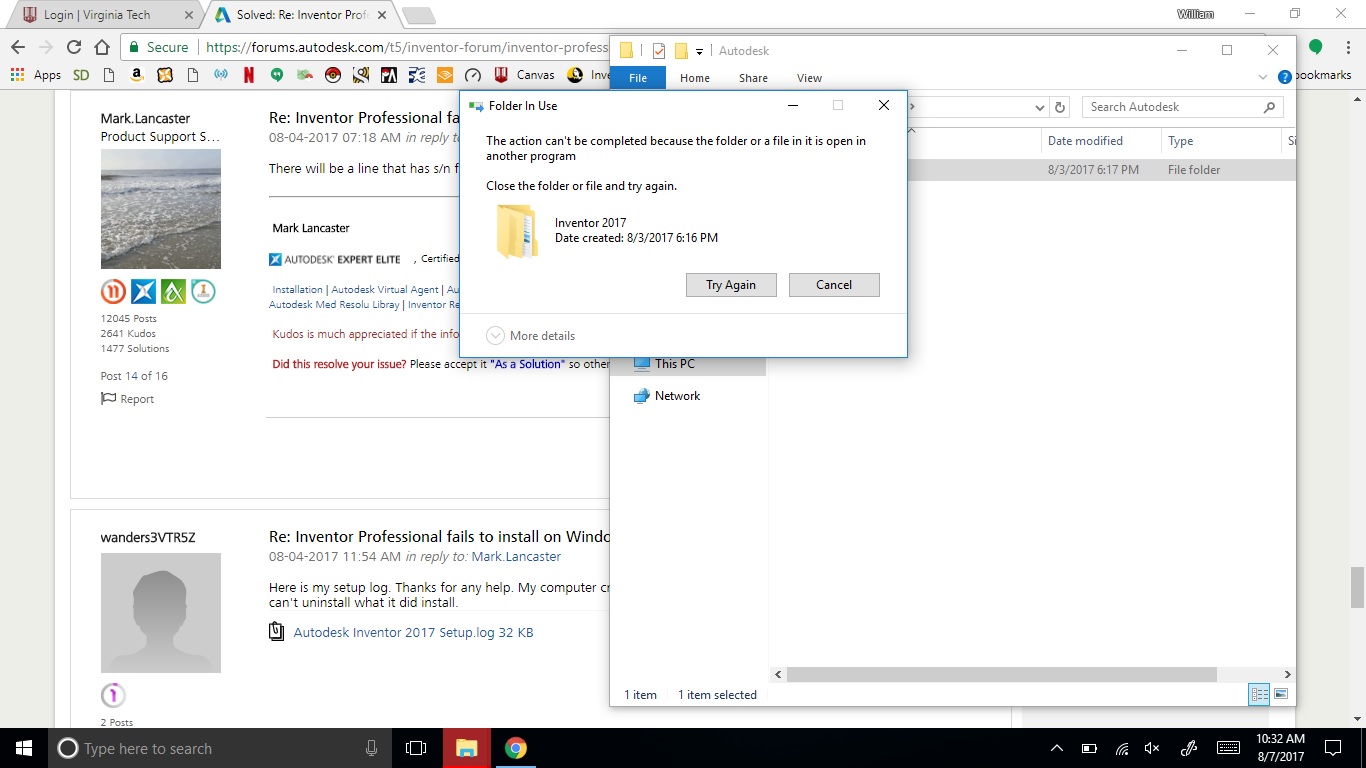
Task: Open the View ribbon tab
Action: click(810, 78)
